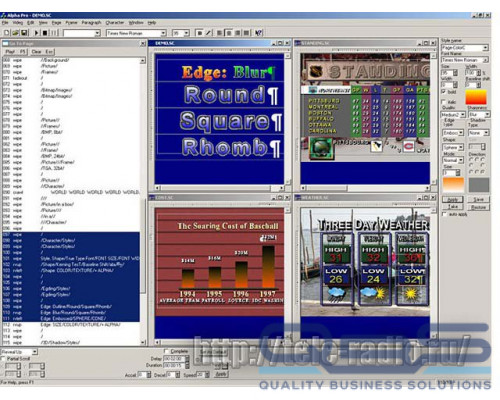Viewport: 500px width, 400px height.
Task: Toggle the Complete checkbox
Action: 166,351
